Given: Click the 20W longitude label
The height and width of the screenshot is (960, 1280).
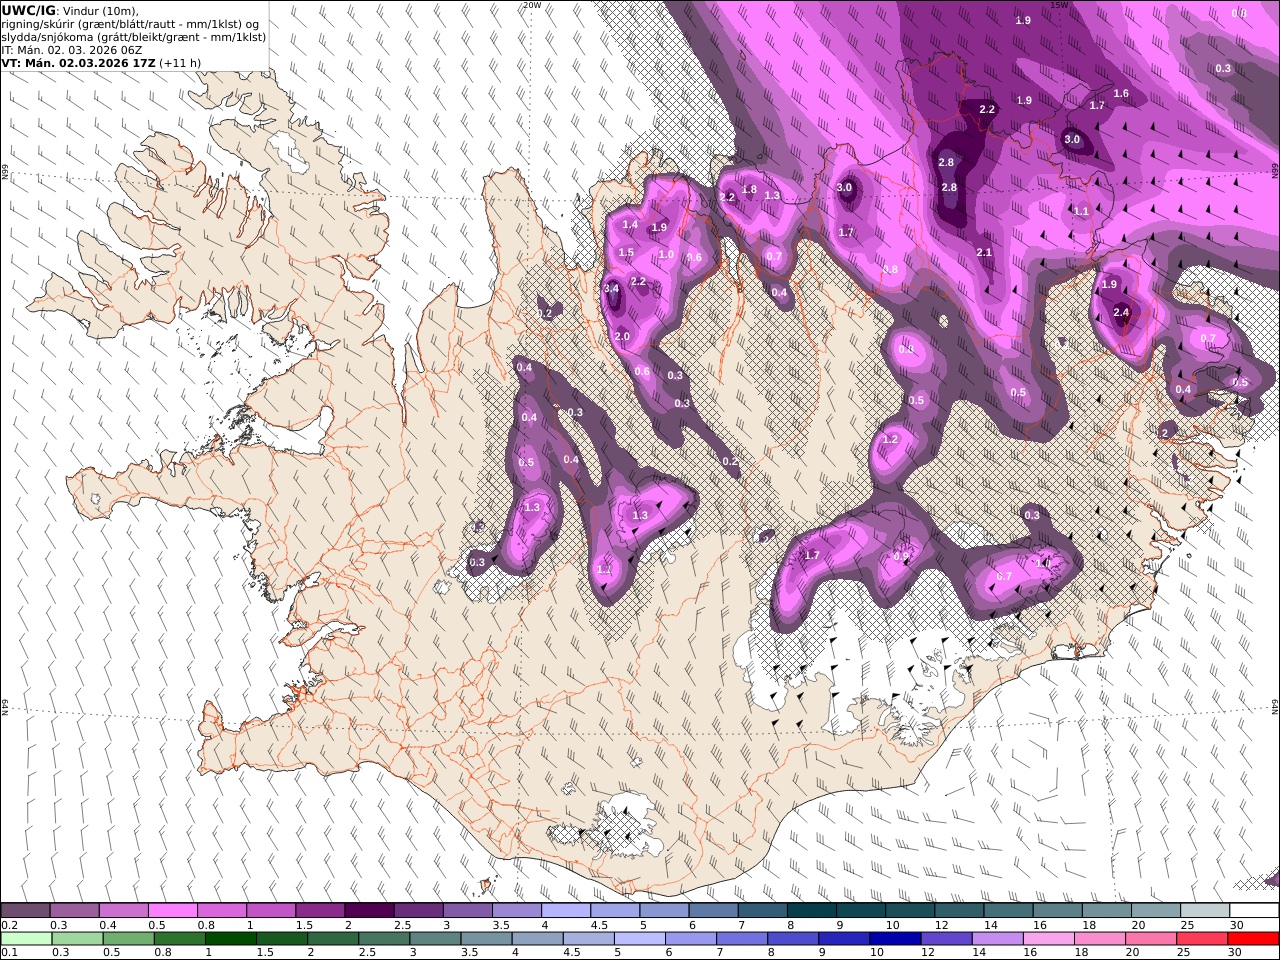Looking at the screenshot, I should tap(532, 5).
